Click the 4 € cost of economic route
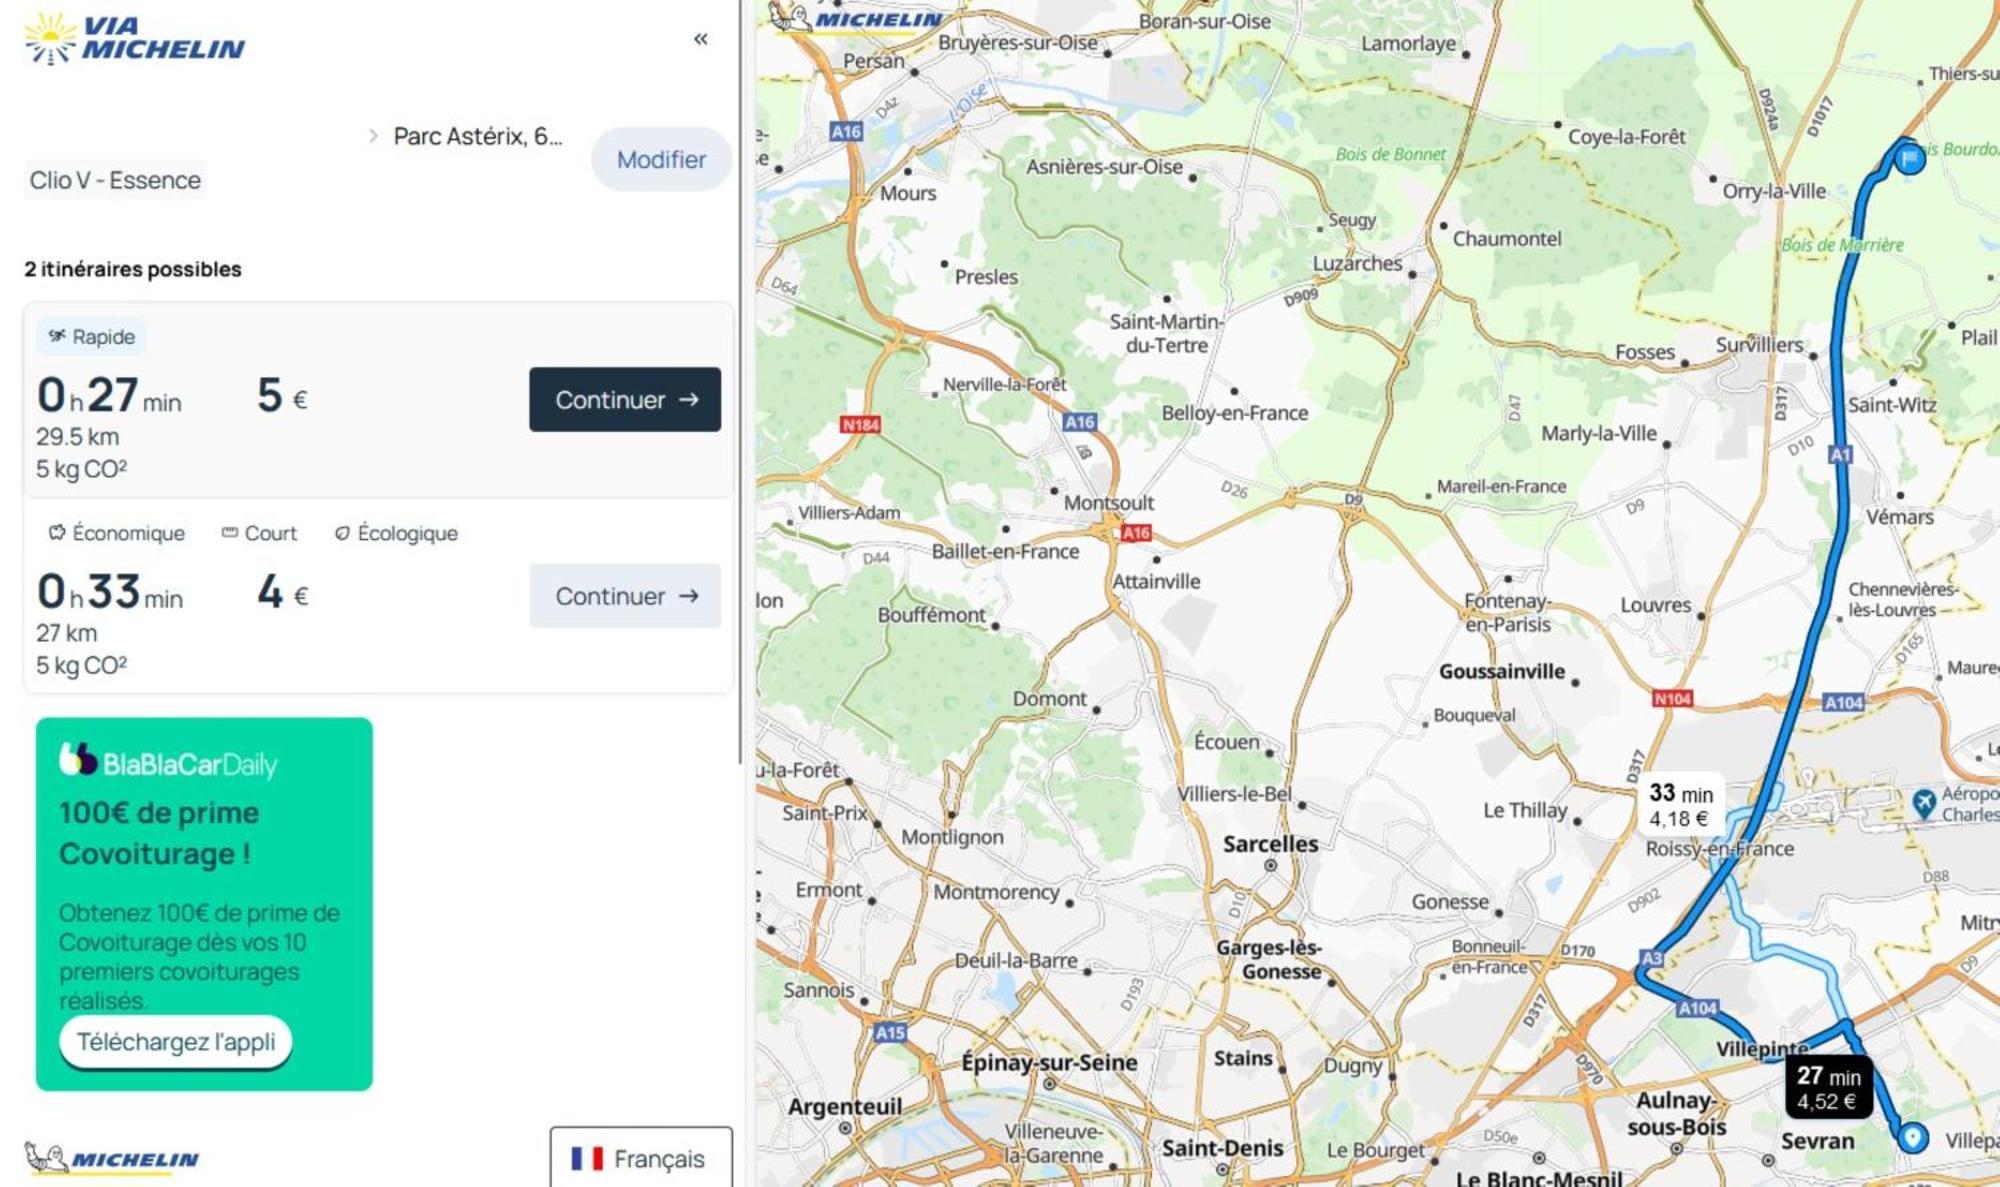2000x1187 pixels. [x=283, y=592]
